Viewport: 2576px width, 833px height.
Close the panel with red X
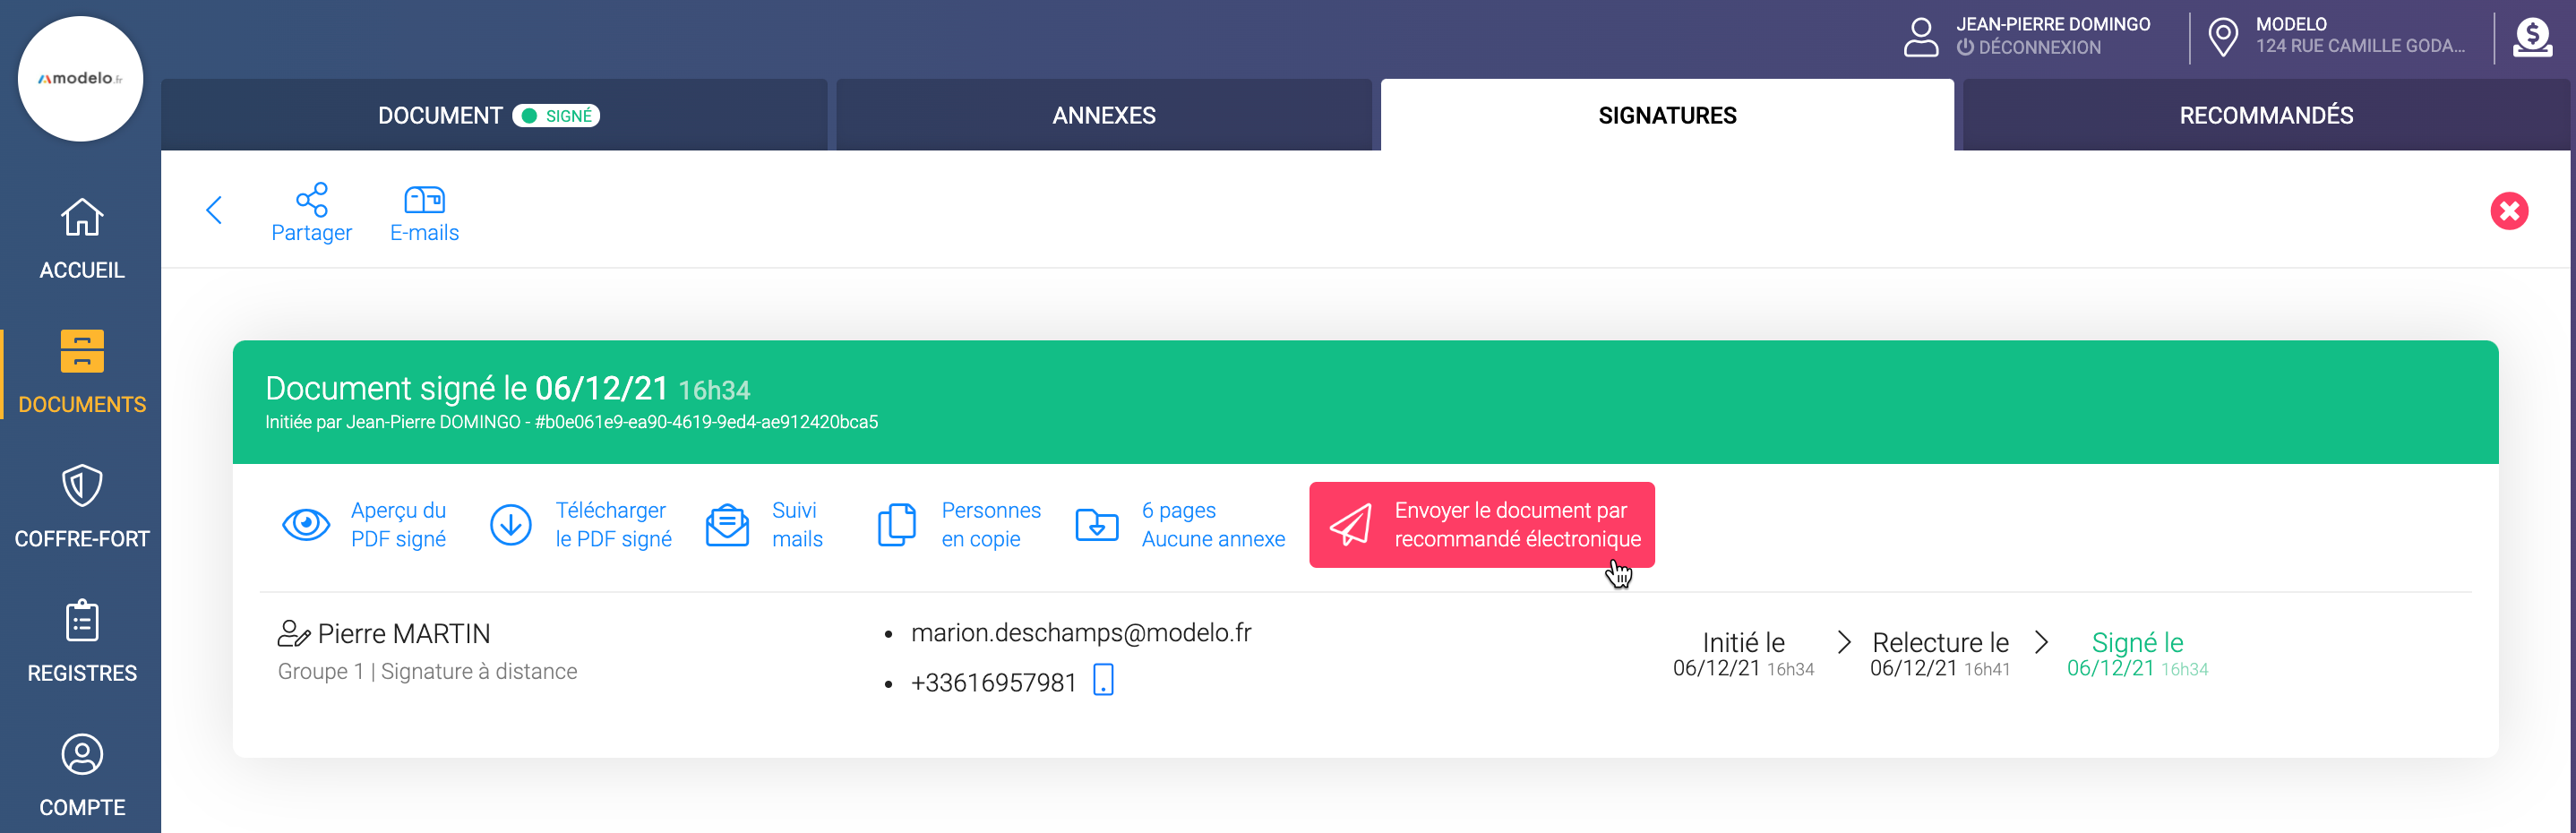[x=2508, y=211]
